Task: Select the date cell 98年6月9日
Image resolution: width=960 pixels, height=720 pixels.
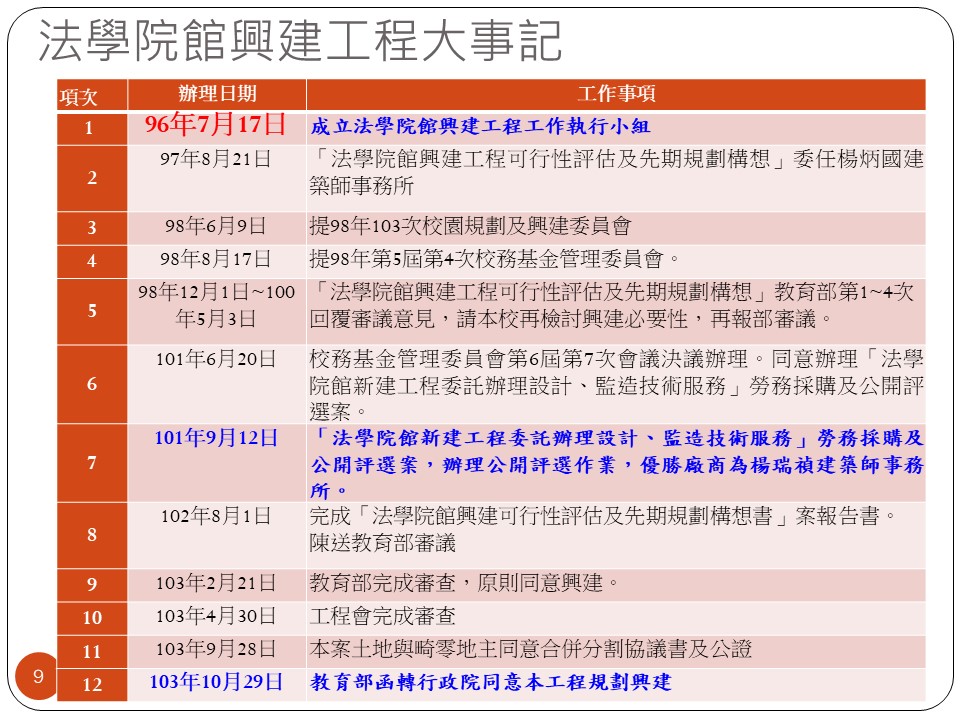Action: [216, 226]
